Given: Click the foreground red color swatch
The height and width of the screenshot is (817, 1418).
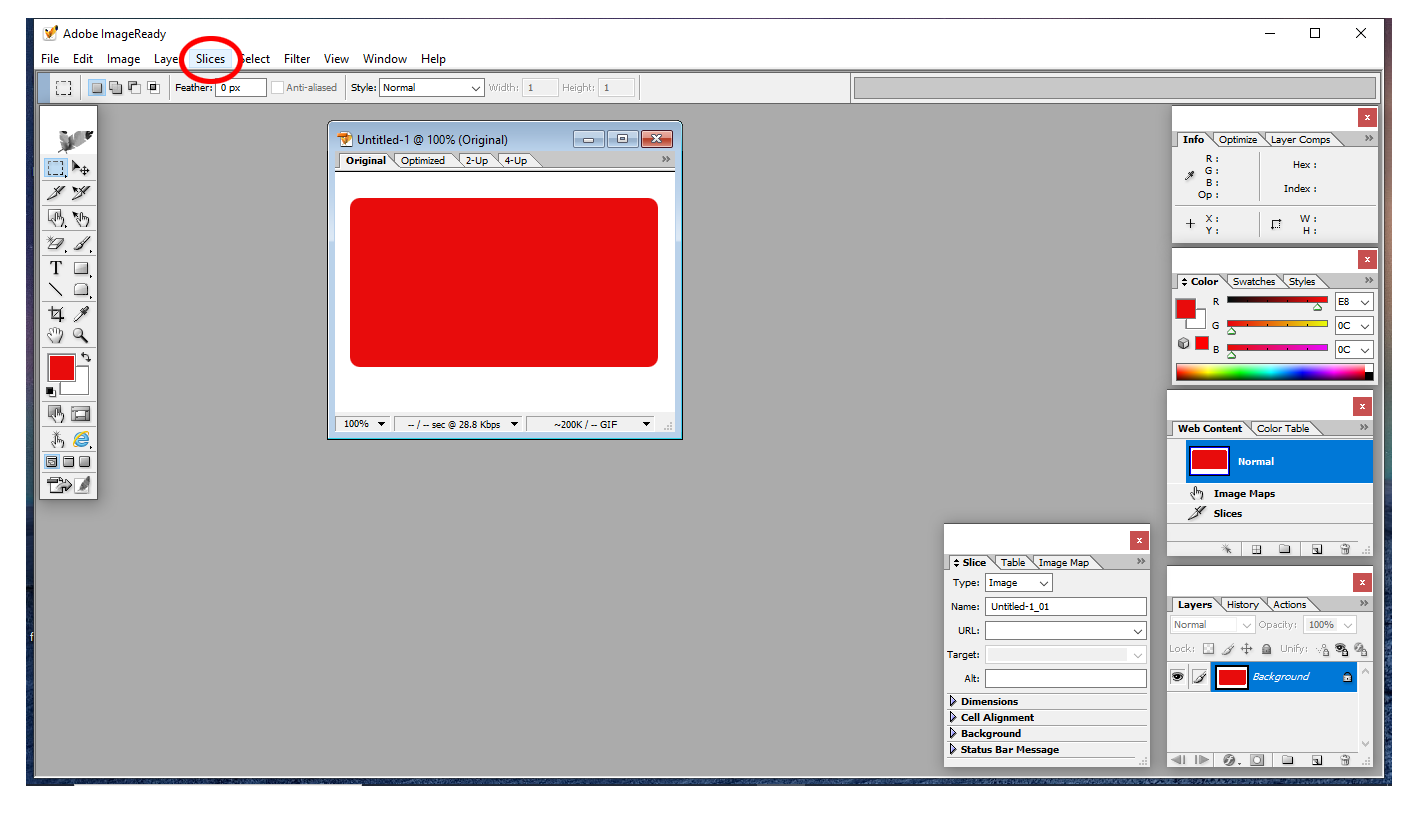Looking at the screenshot, I should click(x=61, y=367).
